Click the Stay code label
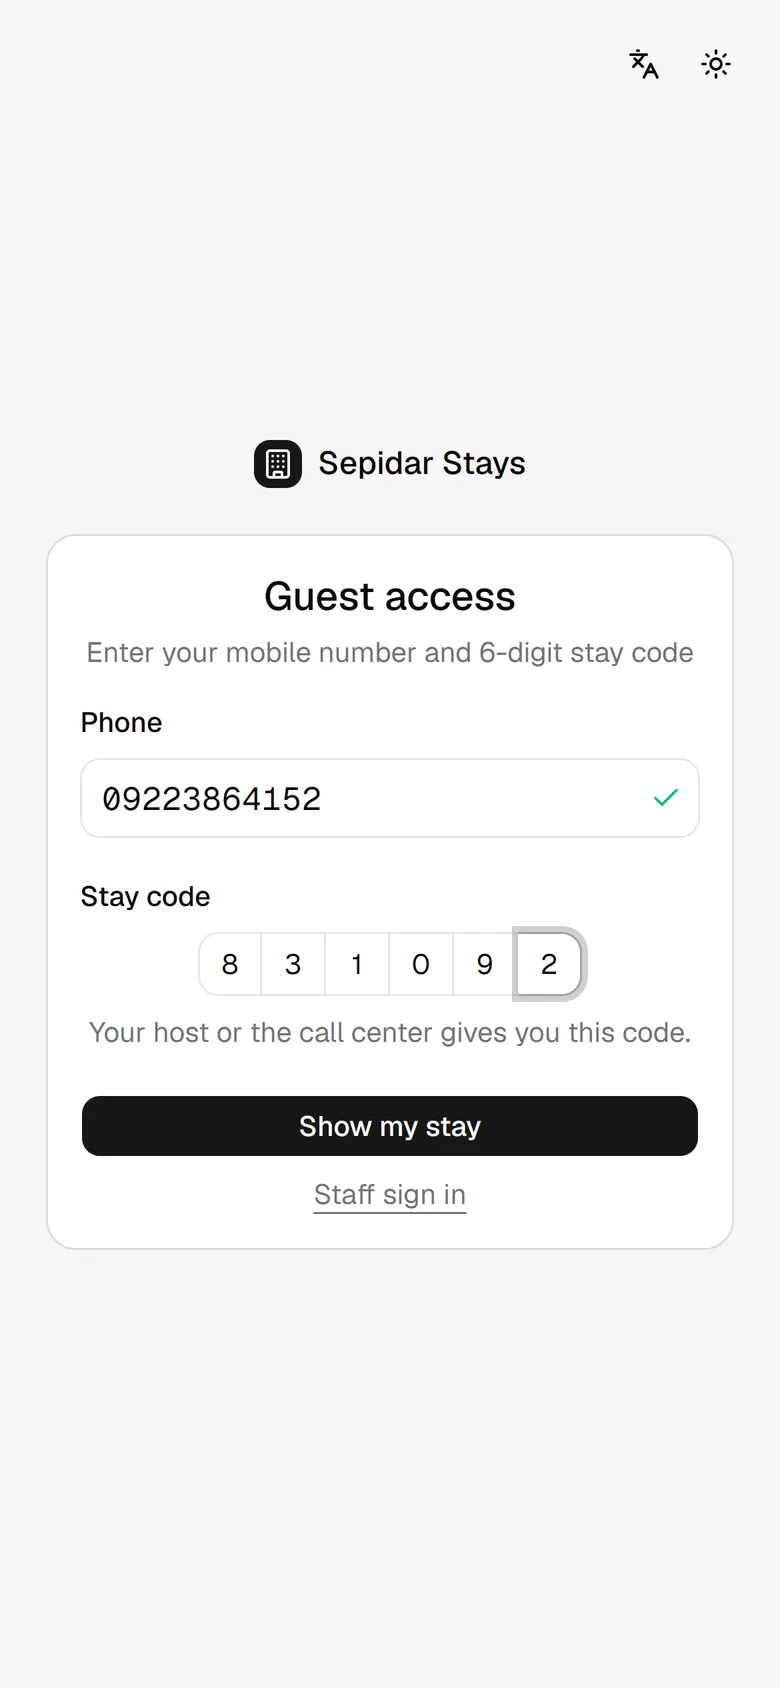Screen dimensions: 780x1688 point(146,897)
